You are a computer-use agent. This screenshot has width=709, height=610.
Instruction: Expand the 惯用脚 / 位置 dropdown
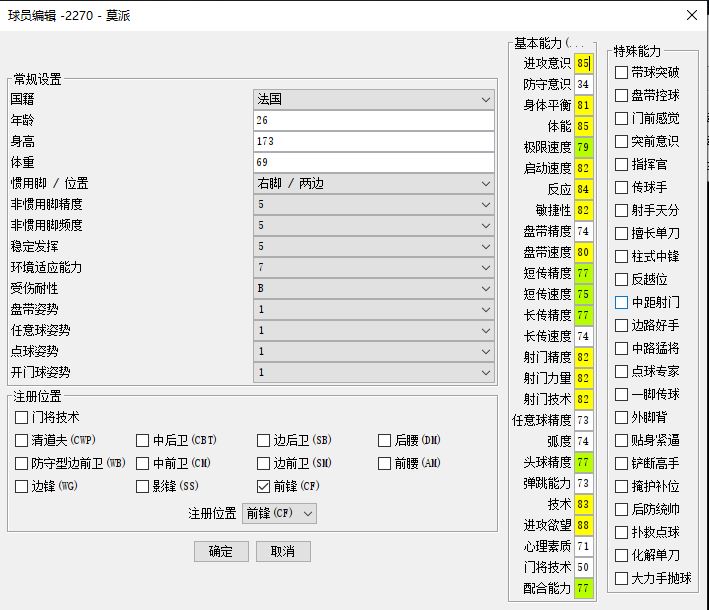373,184
